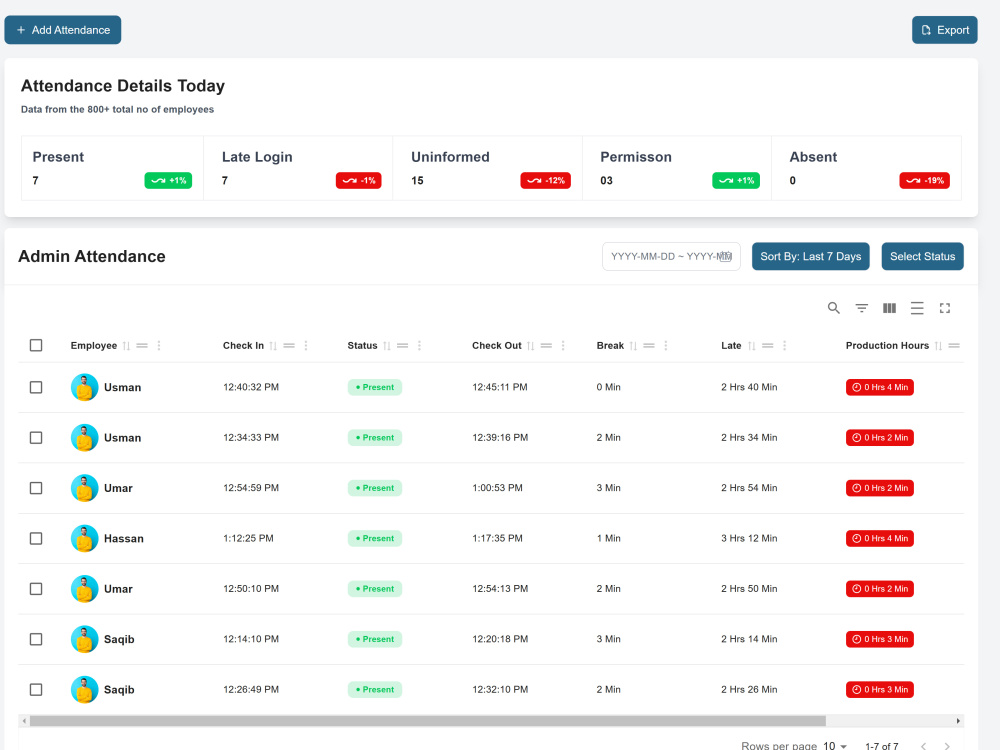The height and width of the screenshot is (750, 1000).
Task: Open show/hide columns icon
Action: 889,308
